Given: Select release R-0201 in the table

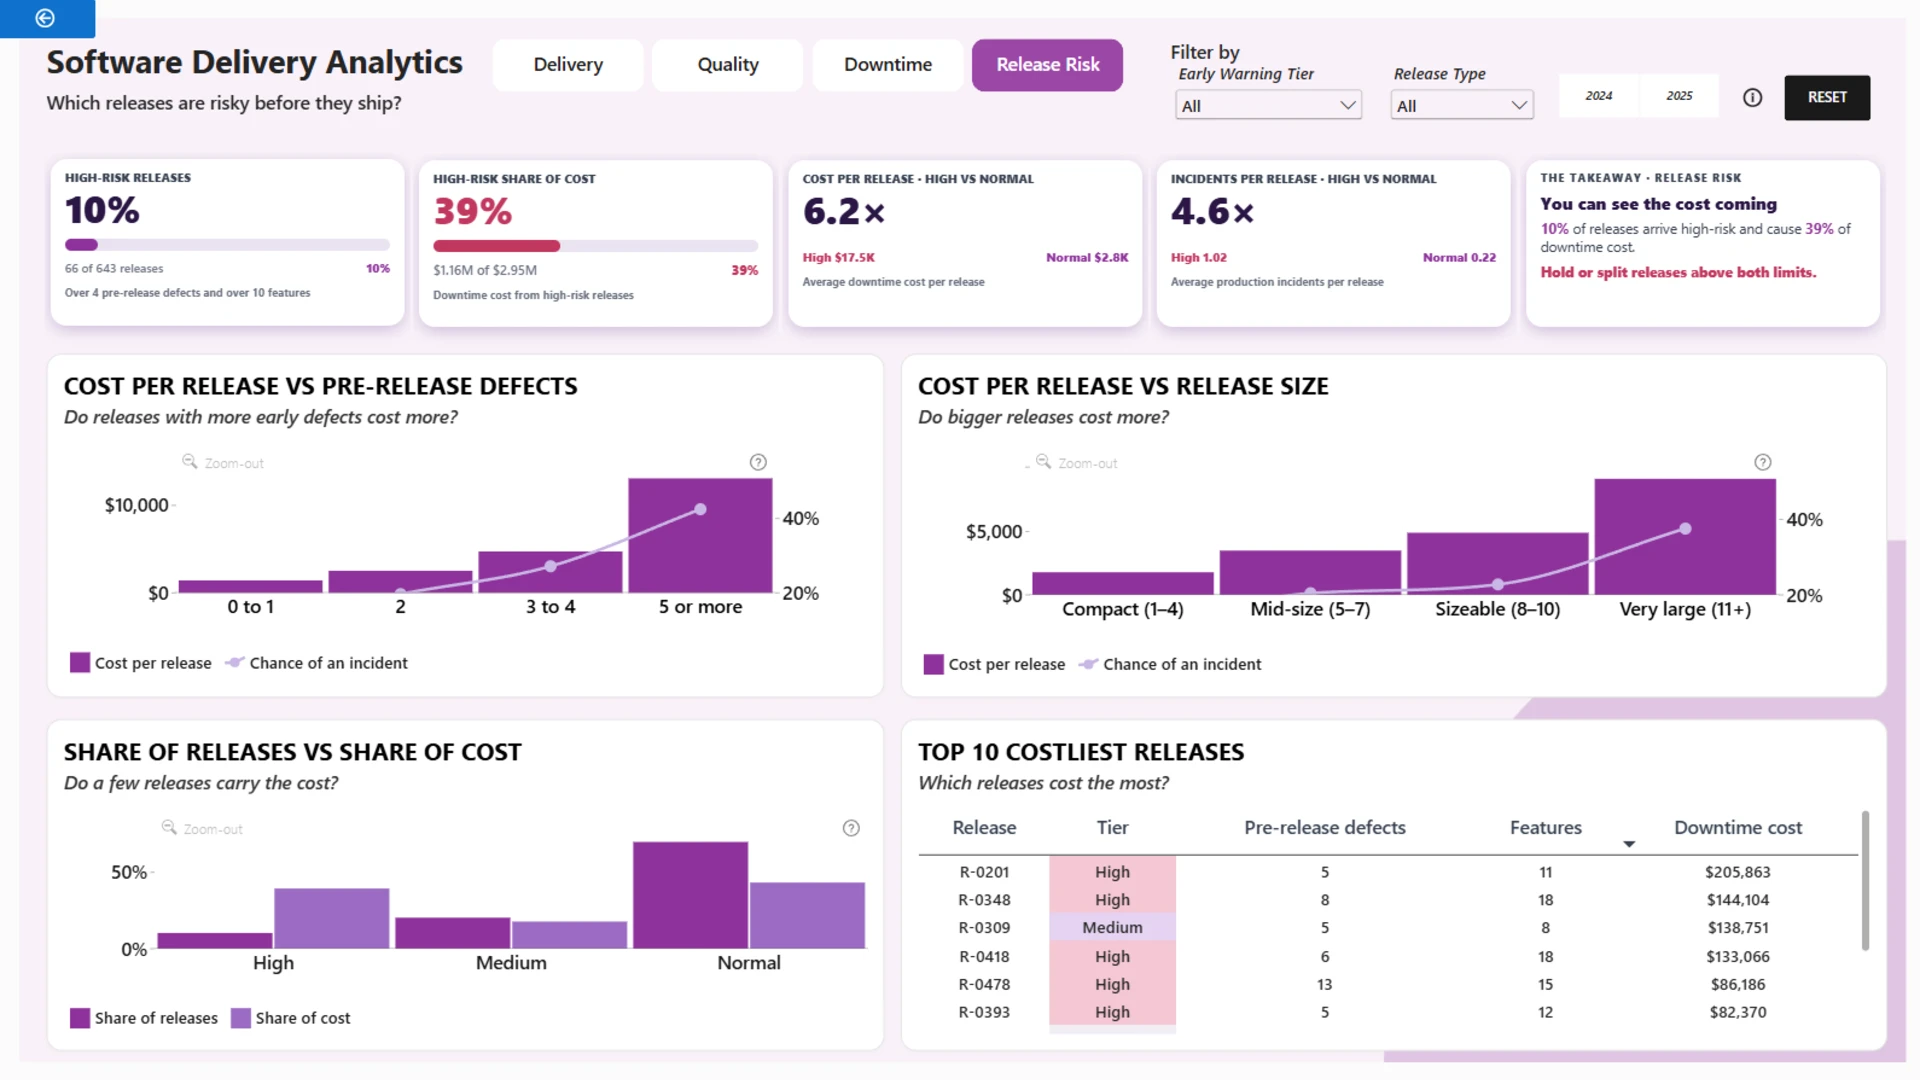Looking at the screenshot, I should coord(984,872).
